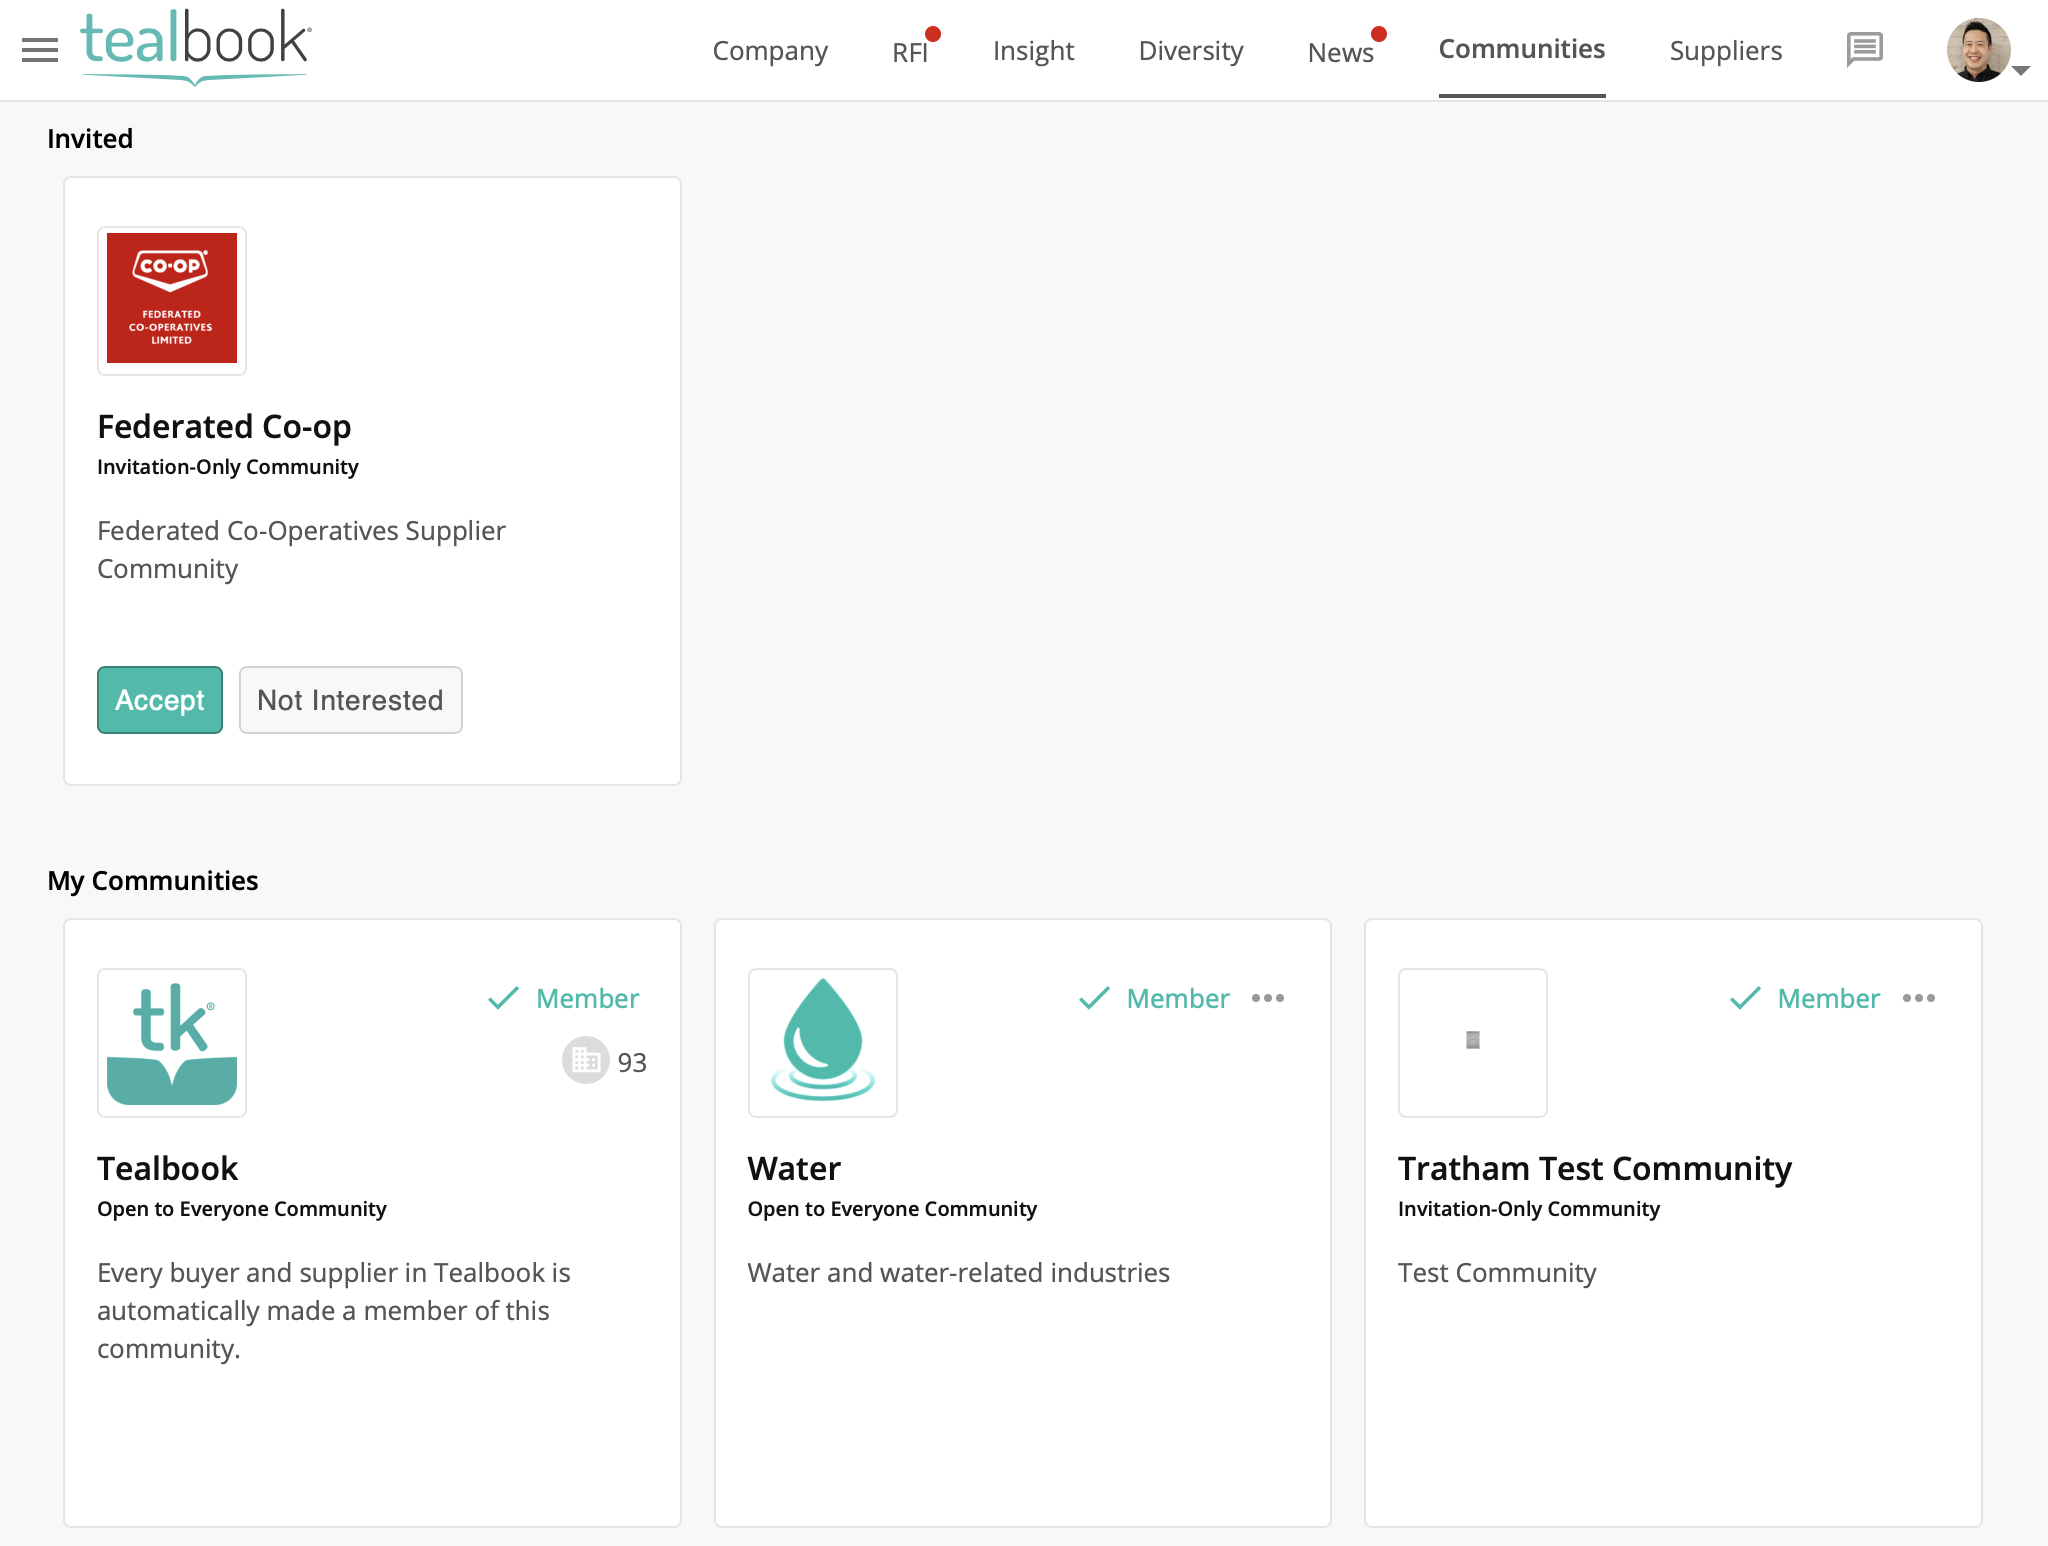Decline invitation with Not Interested button
2048x1546 pixels.
[350, 700]
